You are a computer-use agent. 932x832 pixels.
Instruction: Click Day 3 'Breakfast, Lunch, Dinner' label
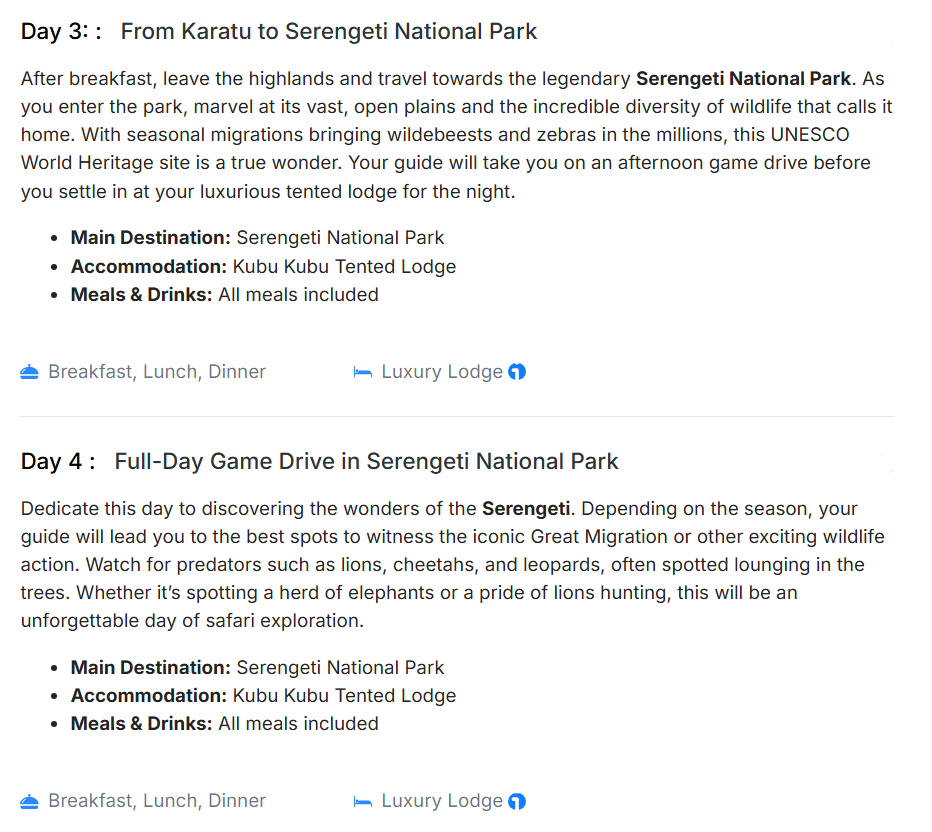click(x=157, y=372)
